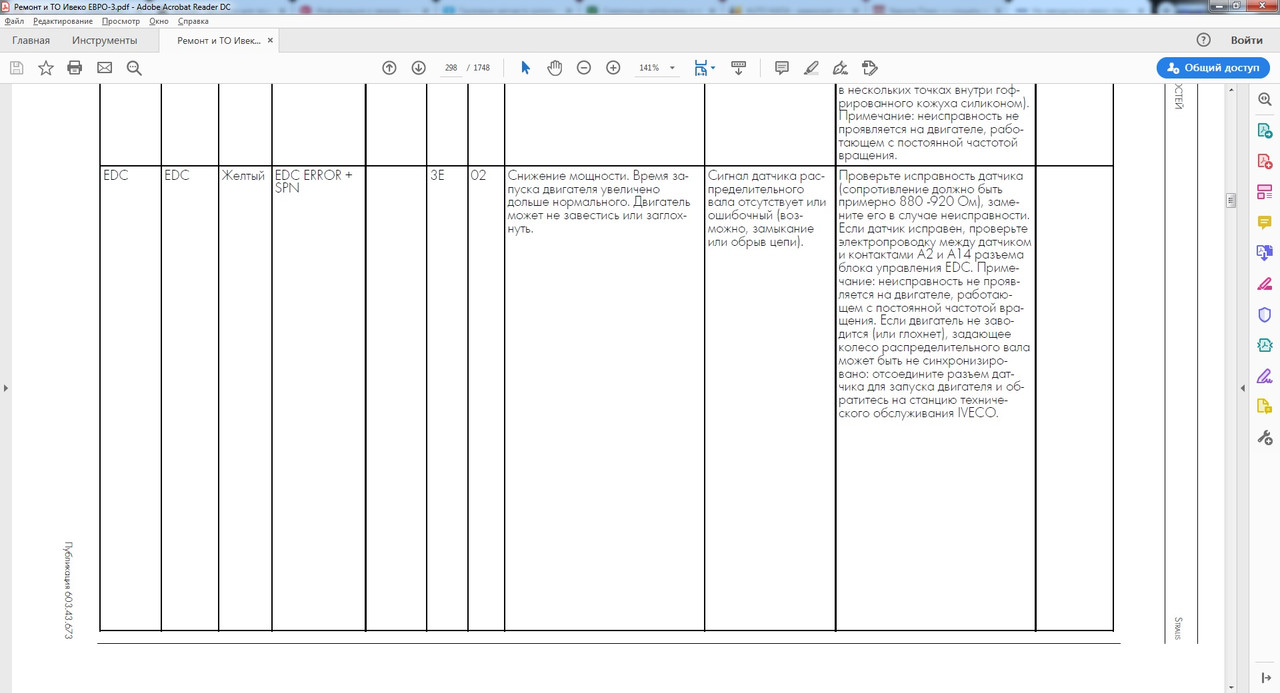This screenshot has width=1280, height=693.
Task: Open Search tool in right pane
Action: pyautogui.click(x=1264, y=99)
